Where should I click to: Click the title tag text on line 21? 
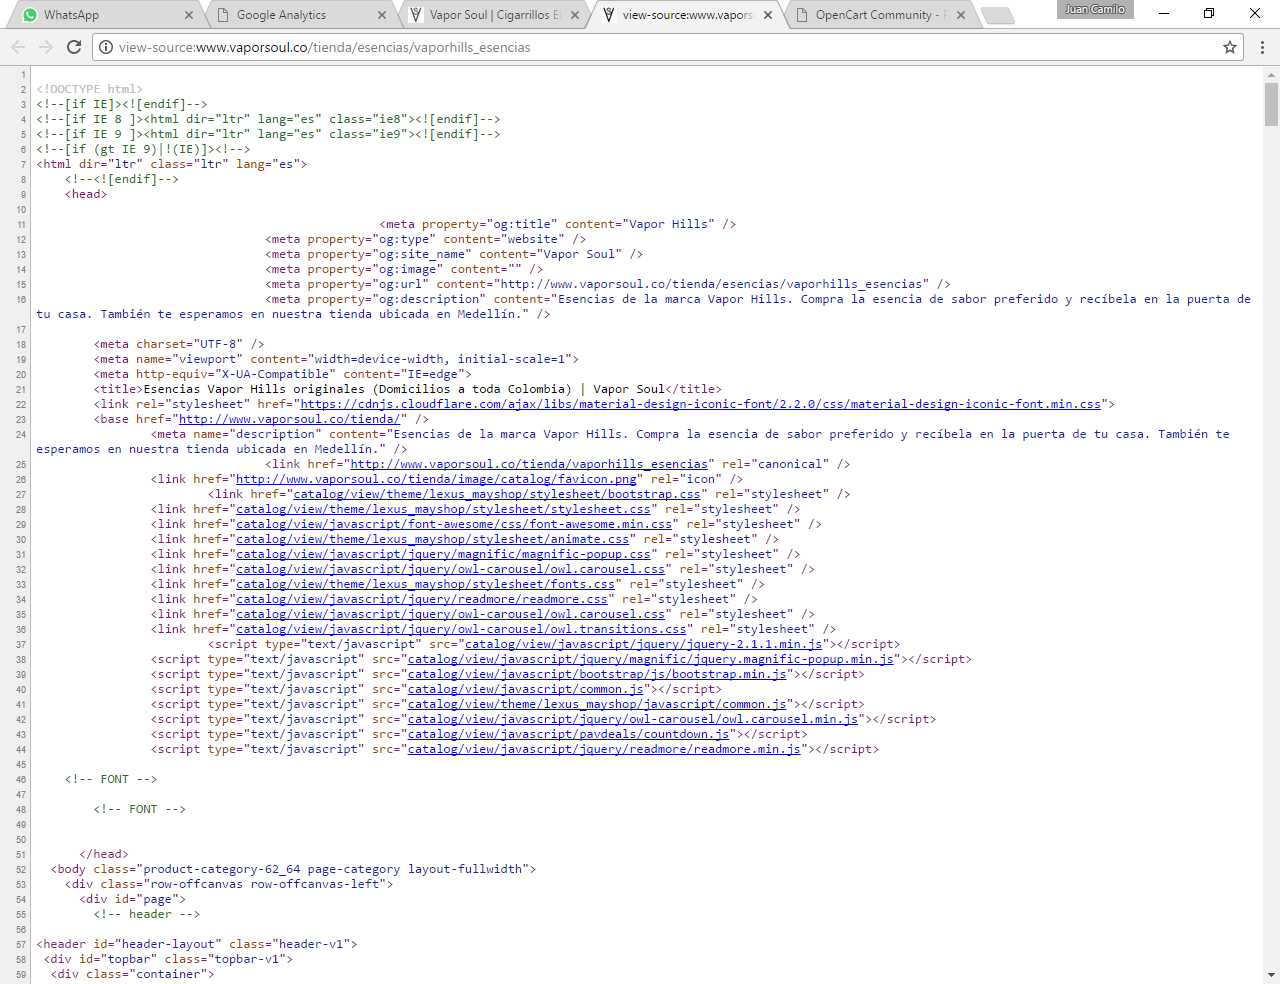click(408, 389)
